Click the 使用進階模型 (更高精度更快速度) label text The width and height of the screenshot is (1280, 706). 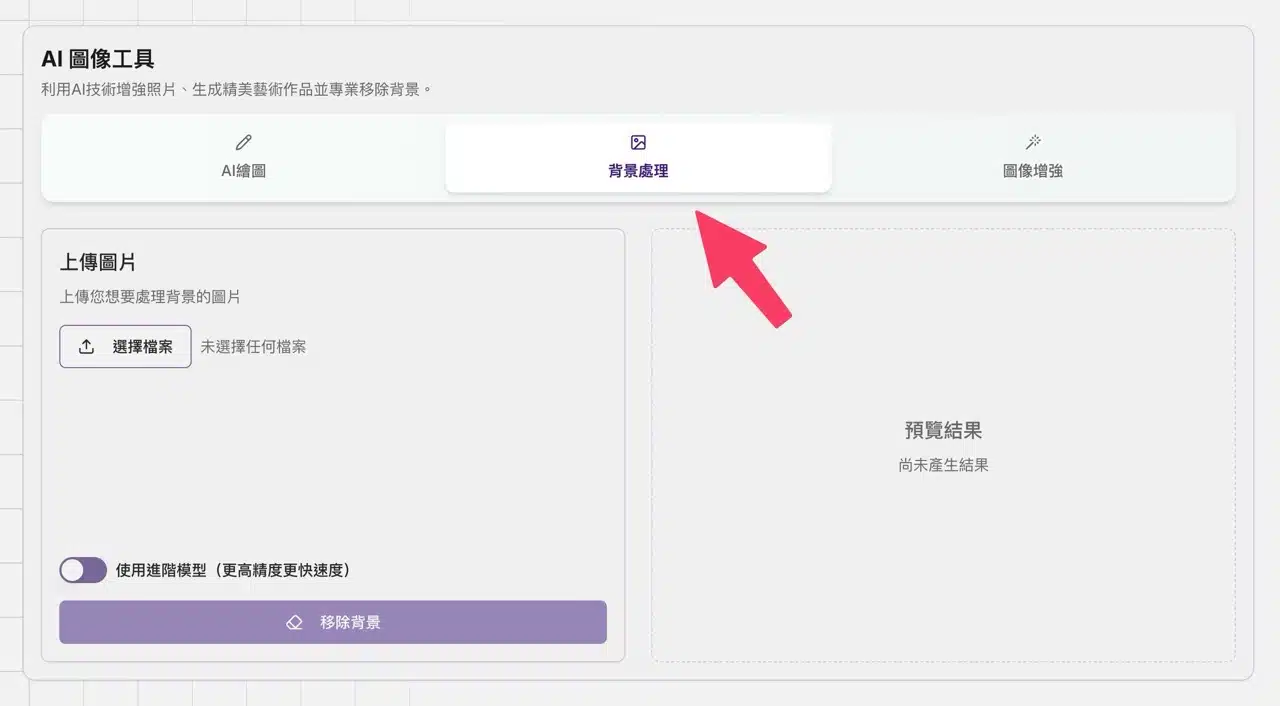tap(233, 570)
